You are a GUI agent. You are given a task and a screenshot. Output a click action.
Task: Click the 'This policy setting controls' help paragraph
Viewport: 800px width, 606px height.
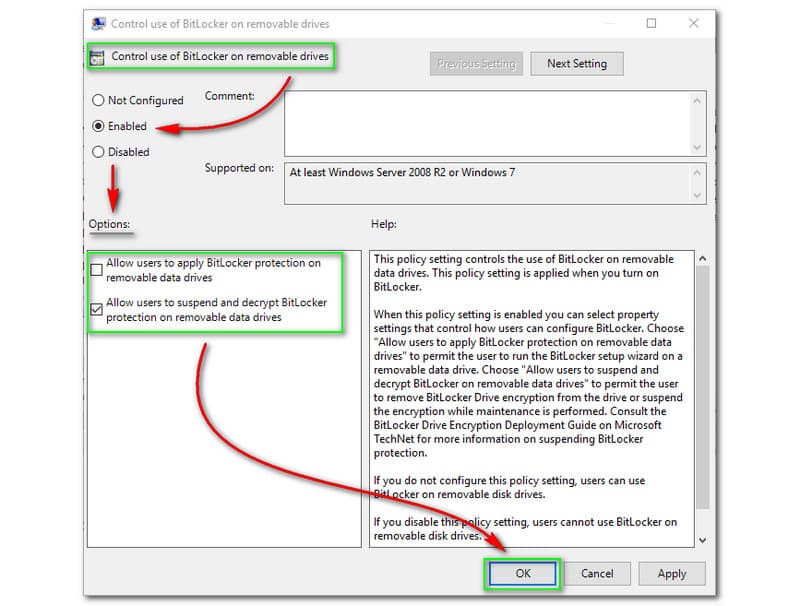524,273
